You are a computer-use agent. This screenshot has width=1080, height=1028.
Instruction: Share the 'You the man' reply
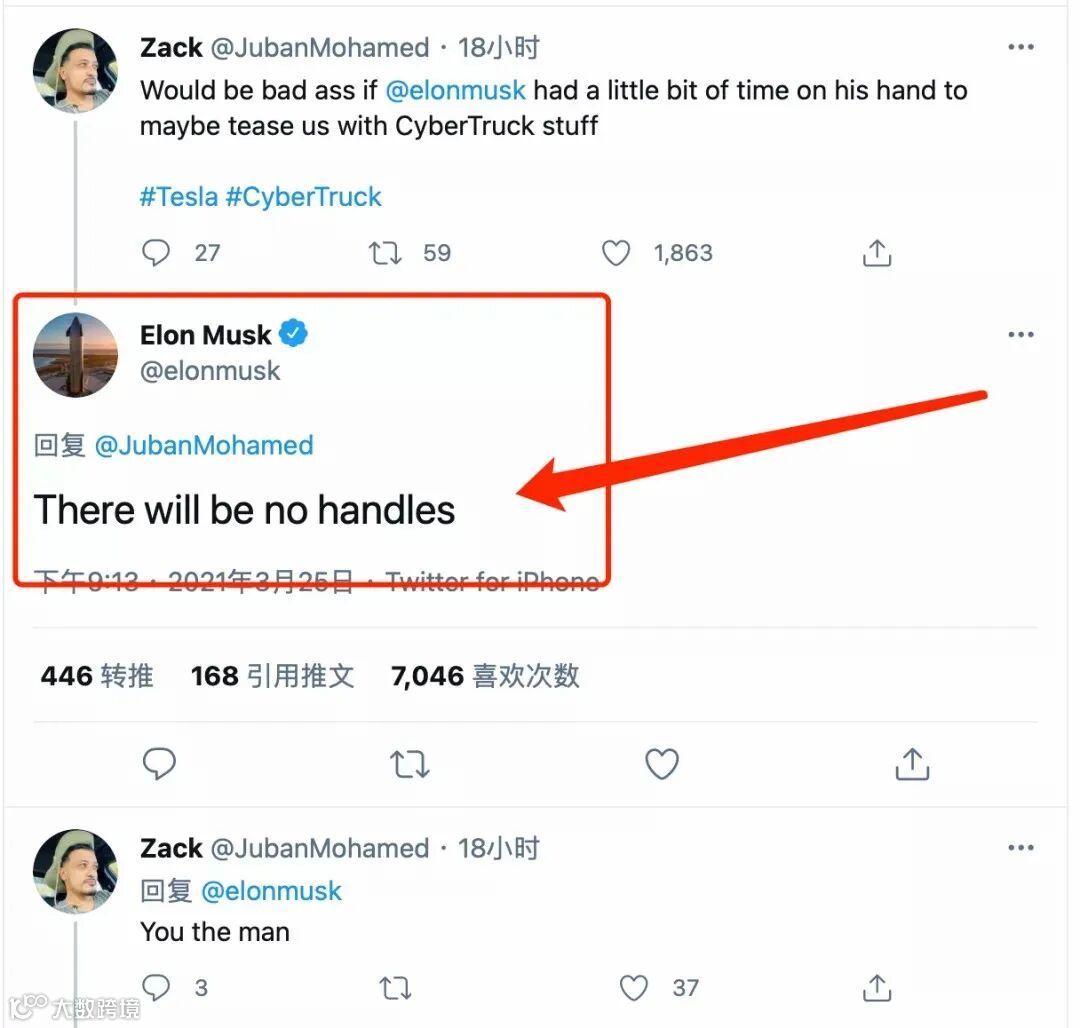click(x=876, y=988)
